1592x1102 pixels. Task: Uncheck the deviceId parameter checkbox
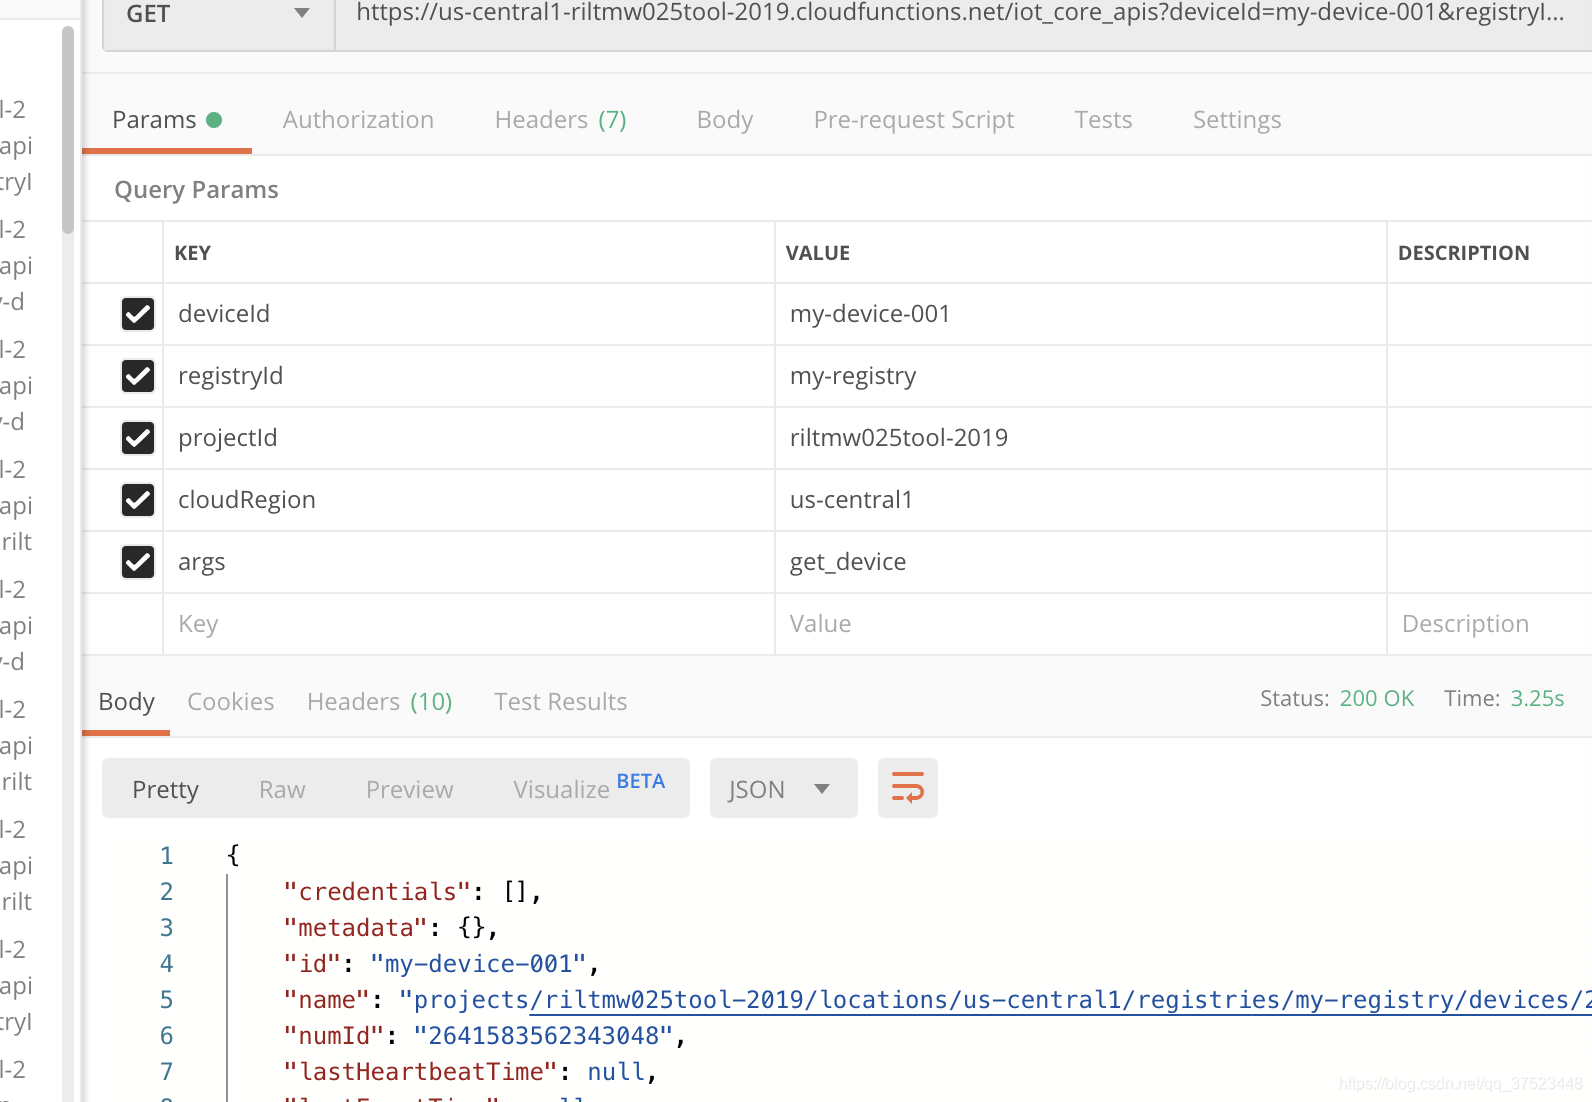coord(138,314)
